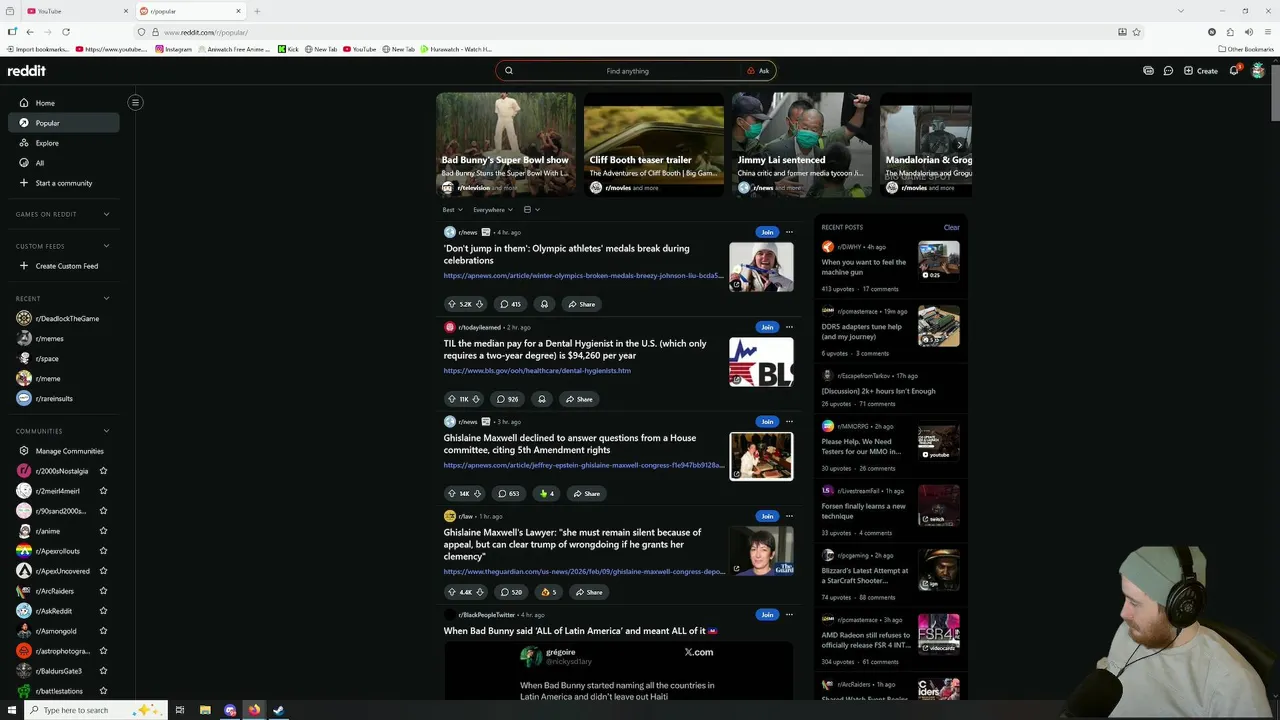Open the chat icon in header
The image size is (1280, 720).
(x=1168, y=71)
